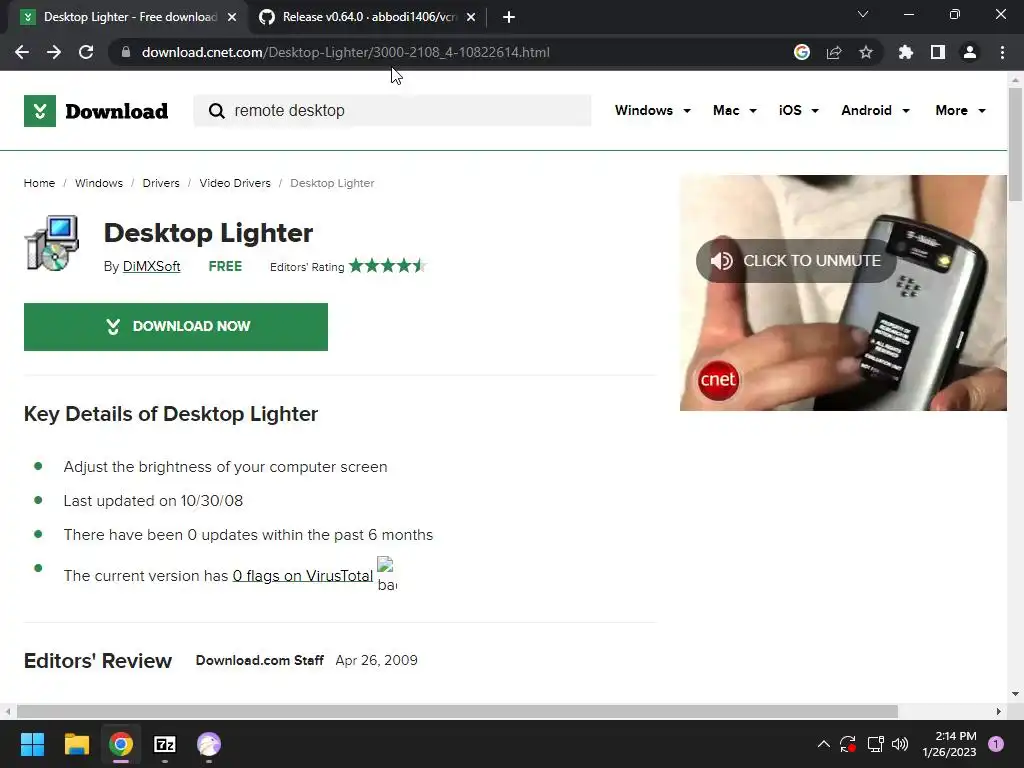Open Video Drivers breadcrumb link
Viewport: 1024px width, 768px height.
(234, 184)
